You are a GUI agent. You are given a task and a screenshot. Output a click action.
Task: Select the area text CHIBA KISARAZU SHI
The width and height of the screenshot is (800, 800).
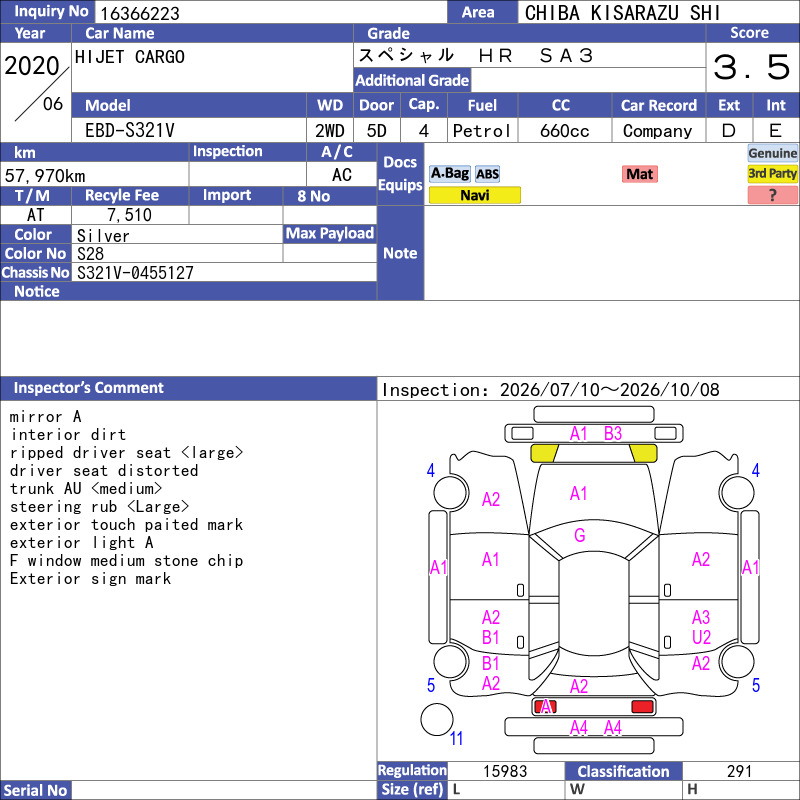(x=622, y=13)
